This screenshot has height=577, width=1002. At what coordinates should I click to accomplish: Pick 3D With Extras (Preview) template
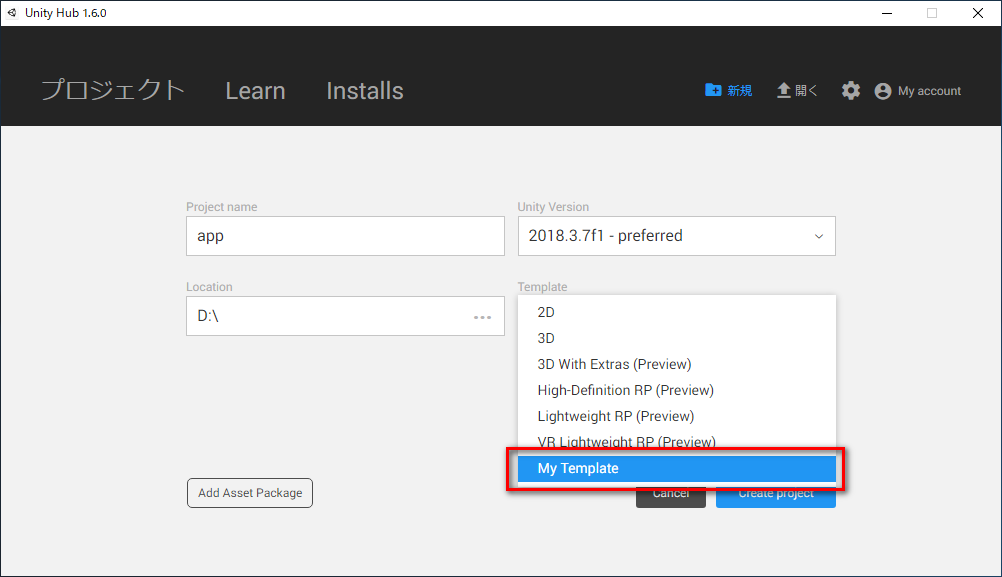point(677,364)
